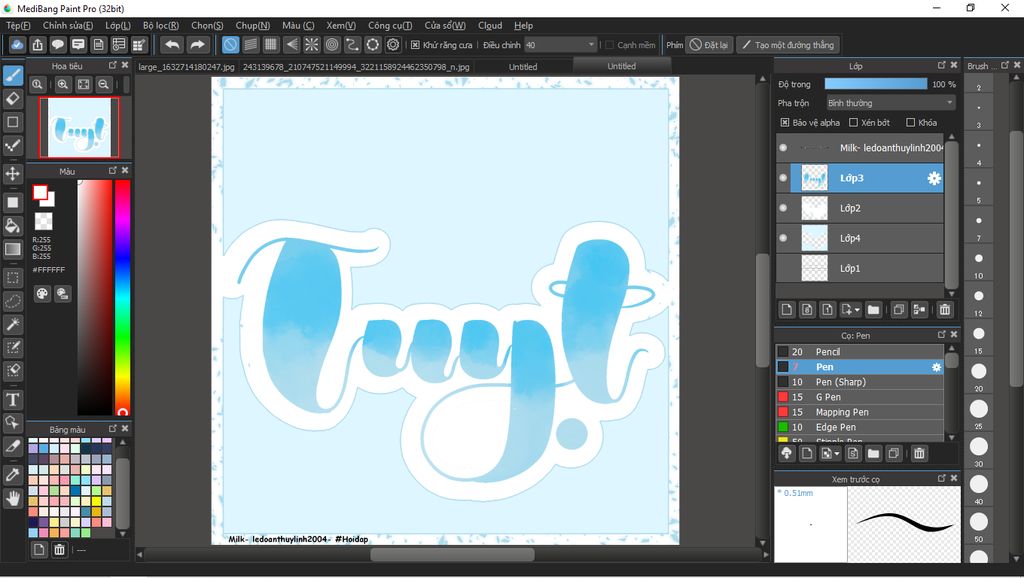Open the Bộ lọc menu
This screenshot has height=578, width=1024.
(x=161, y=25)
